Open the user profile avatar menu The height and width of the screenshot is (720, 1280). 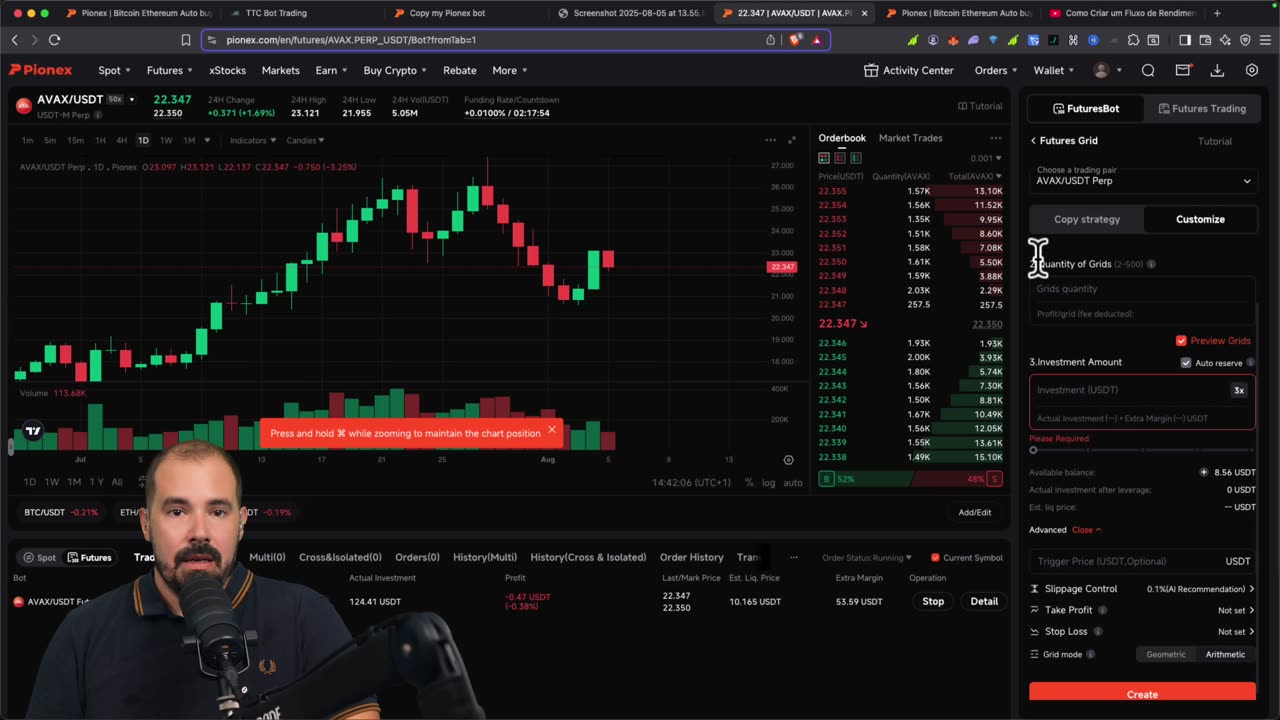tap(1101, 70)
